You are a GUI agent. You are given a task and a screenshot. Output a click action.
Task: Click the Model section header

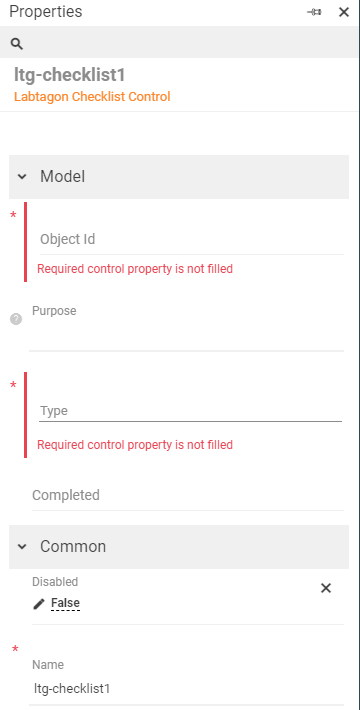(x=179, y=177)
